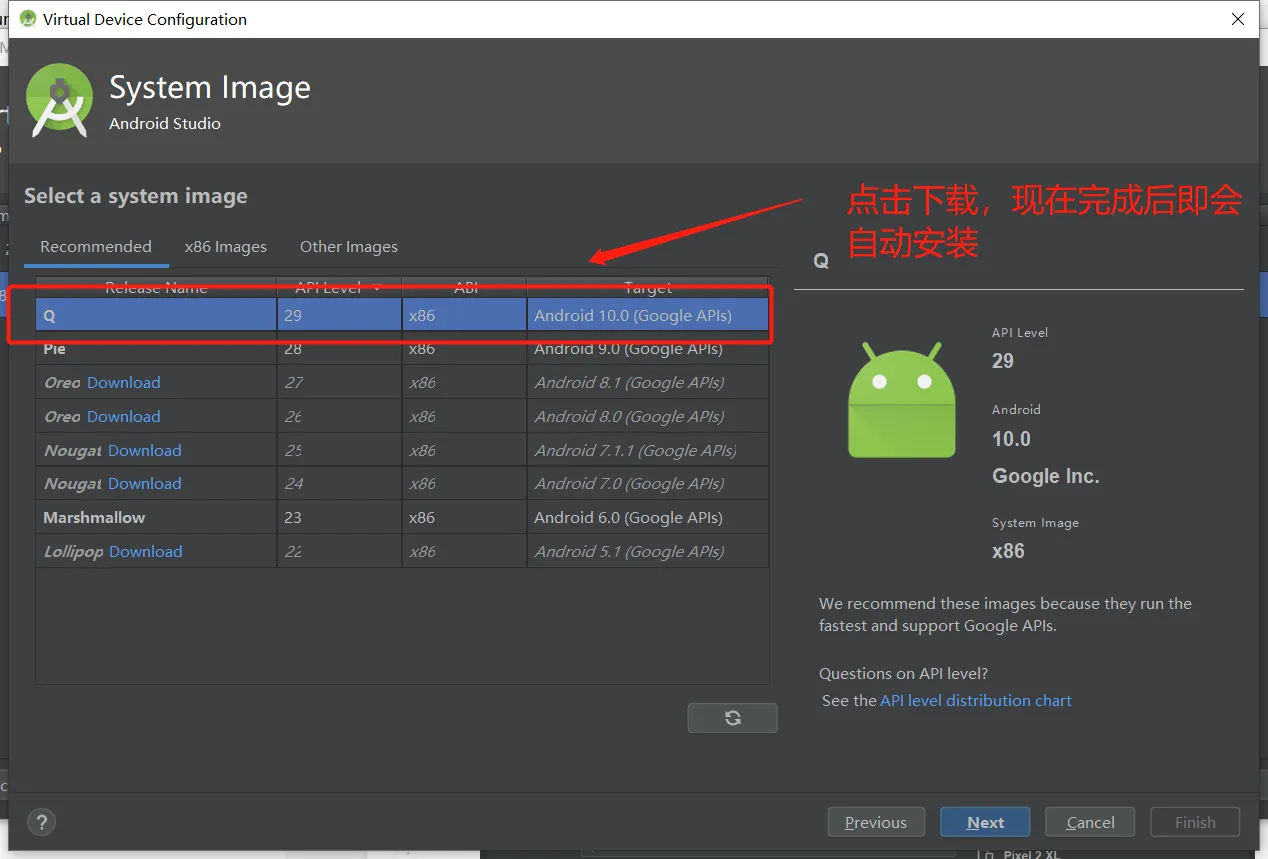Click the API level 23 cell
The width and height of the screenshot is (1268, 859).
(339, 518)
